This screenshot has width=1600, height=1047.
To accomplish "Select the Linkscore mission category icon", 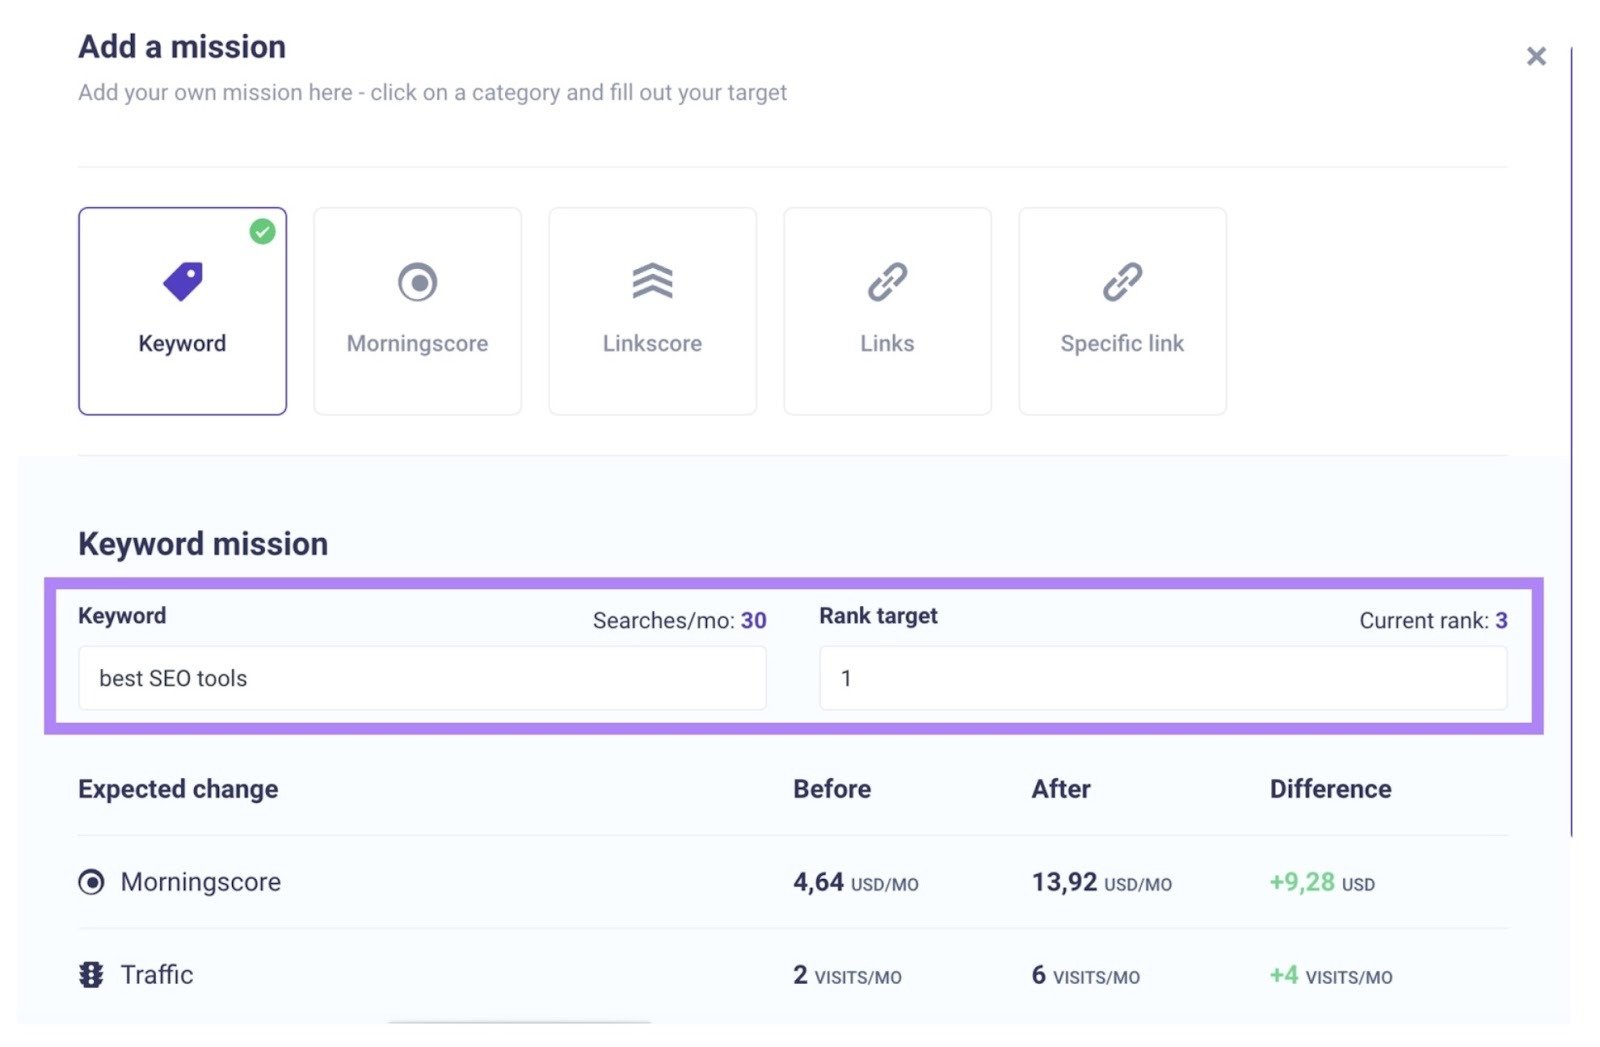I will [652, 280].
